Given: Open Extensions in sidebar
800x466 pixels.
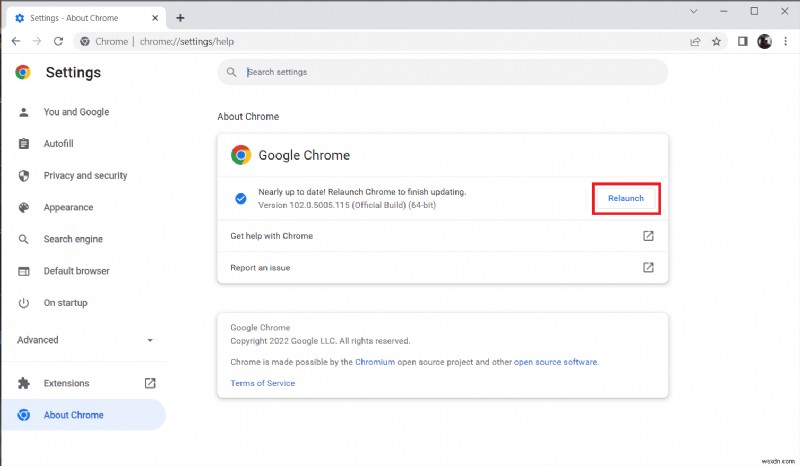Looking at the screenshot, I should [x=66, y=383].
